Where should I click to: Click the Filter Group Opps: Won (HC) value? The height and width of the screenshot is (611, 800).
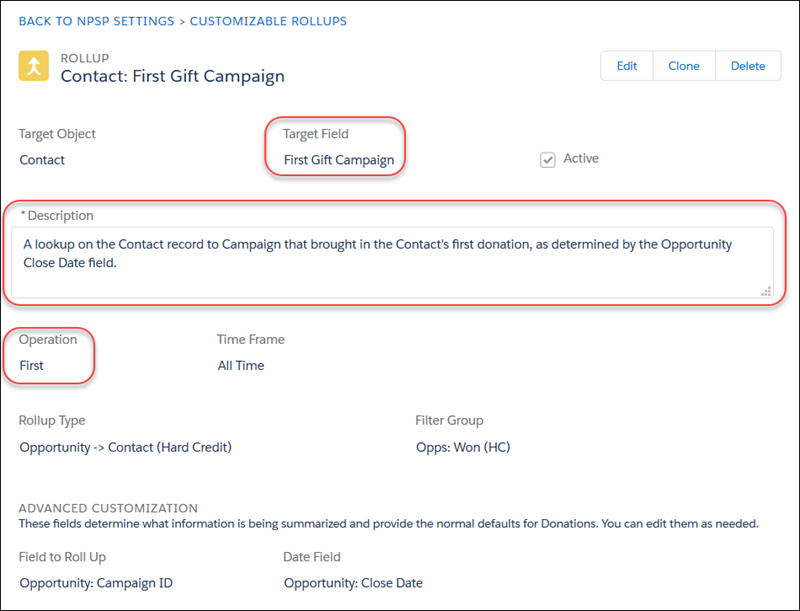coord(462,447)
